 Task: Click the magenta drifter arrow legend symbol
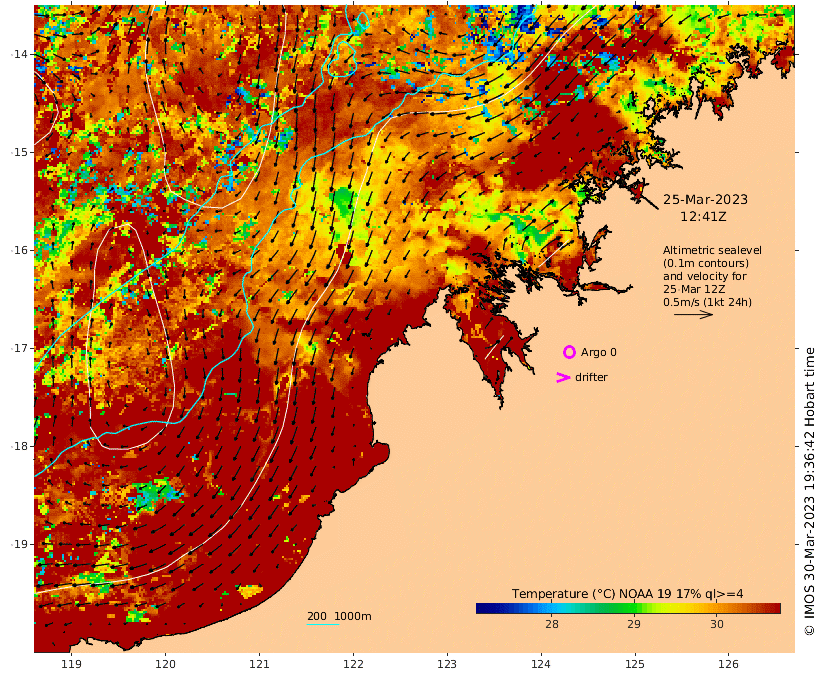click(x=563, y=377)
